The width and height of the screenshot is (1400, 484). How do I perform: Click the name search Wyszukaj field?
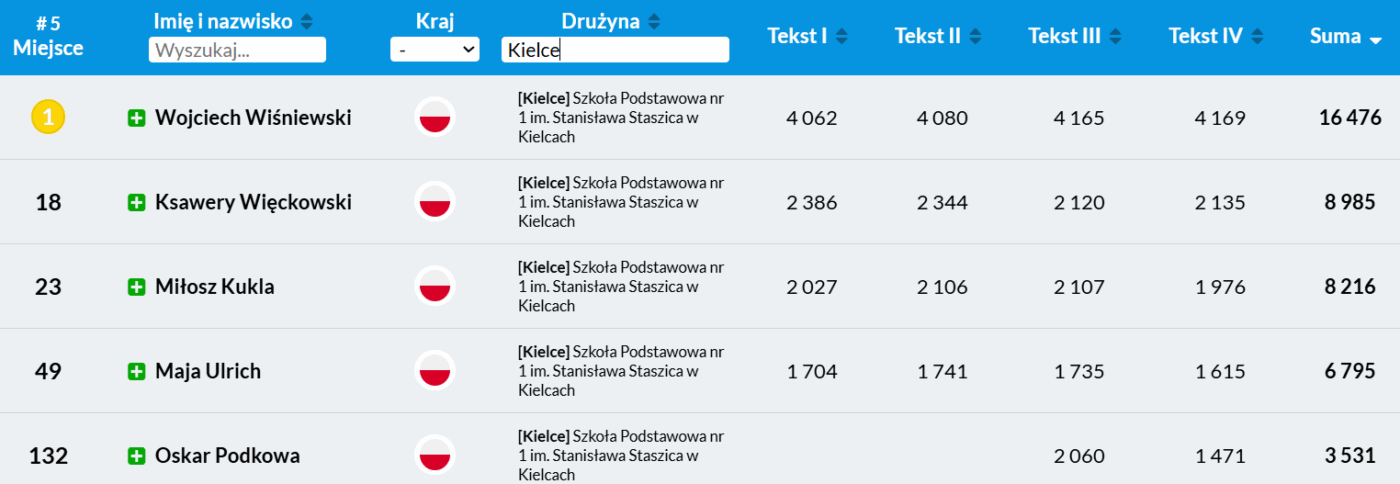(237, 50)
